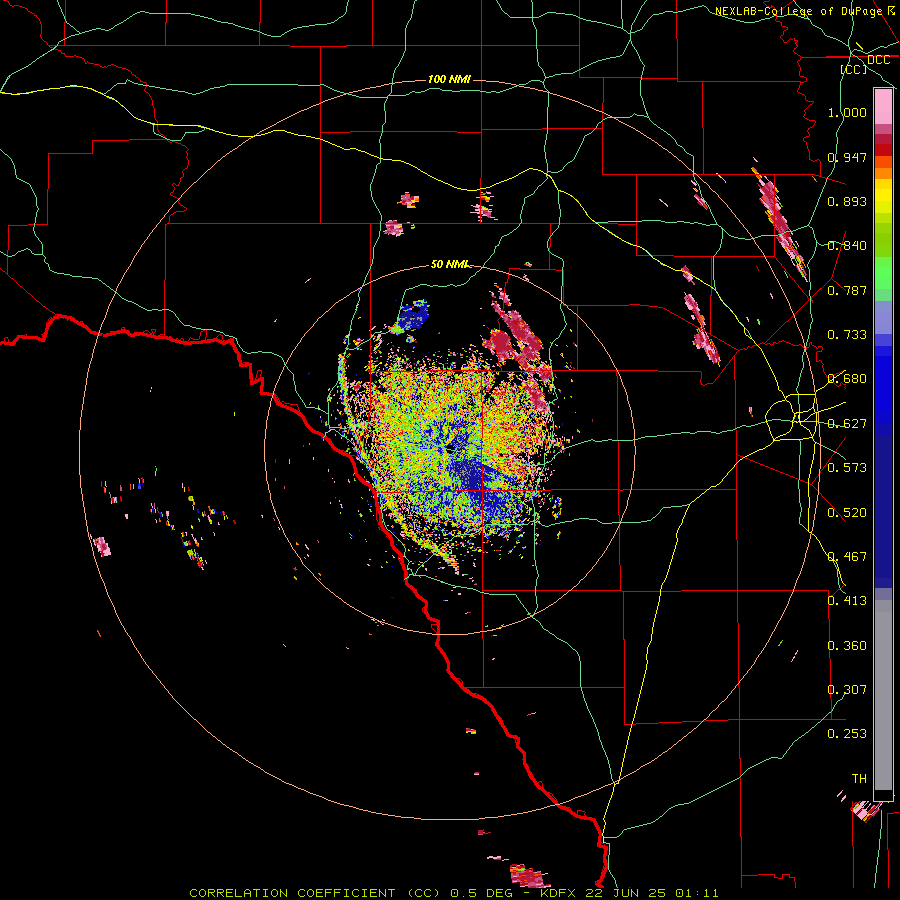Click the 1.000 value on the scale

(x=847, y=112)
